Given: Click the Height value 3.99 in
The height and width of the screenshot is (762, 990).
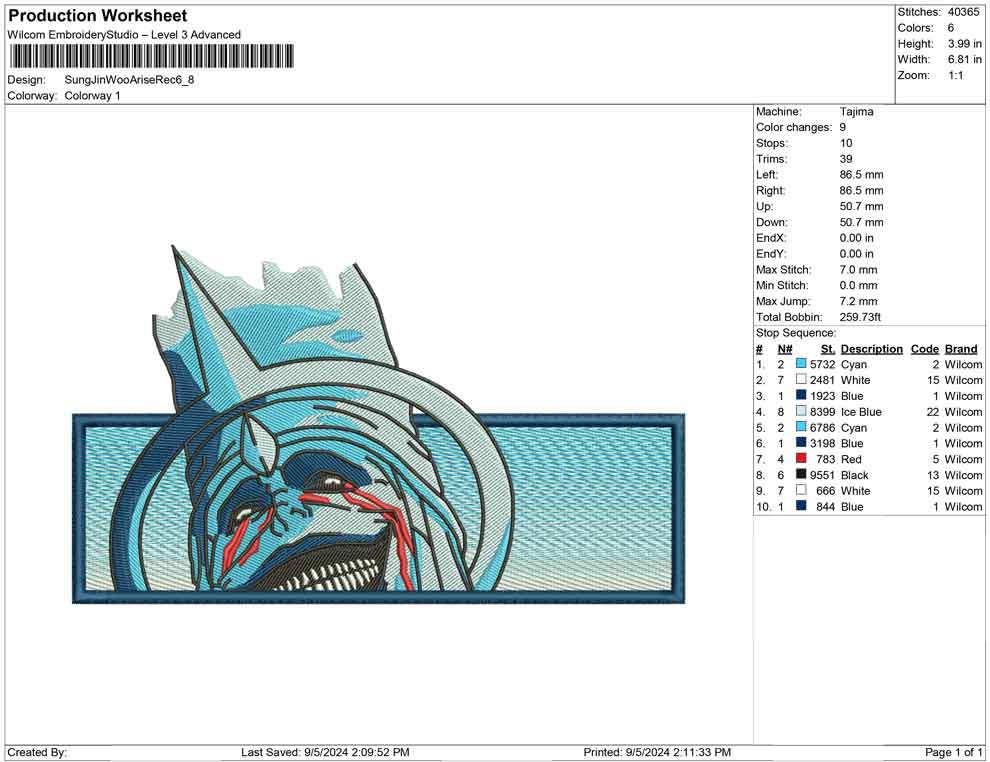Looking at the screenshot, I should [x=965, y=44].
